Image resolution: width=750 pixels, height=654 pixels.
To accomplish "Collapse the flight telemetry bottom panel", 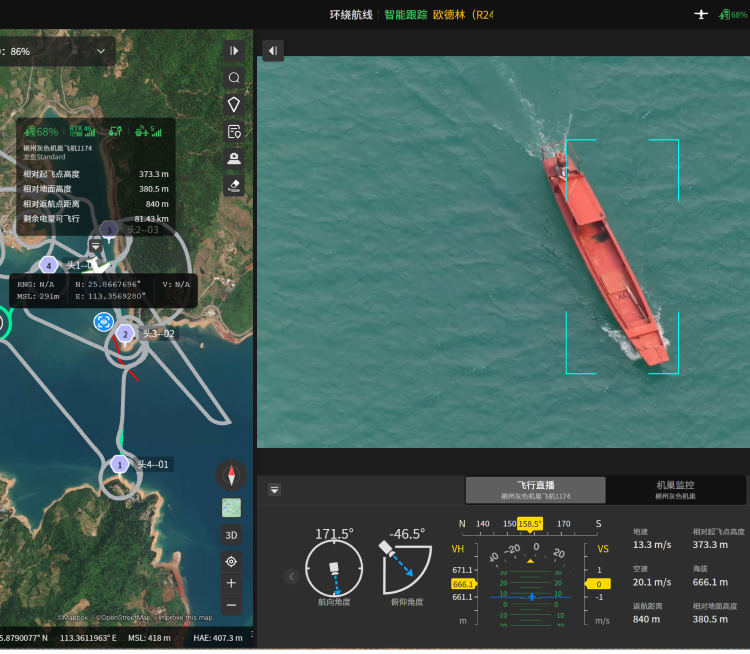I will pos(274,490).
